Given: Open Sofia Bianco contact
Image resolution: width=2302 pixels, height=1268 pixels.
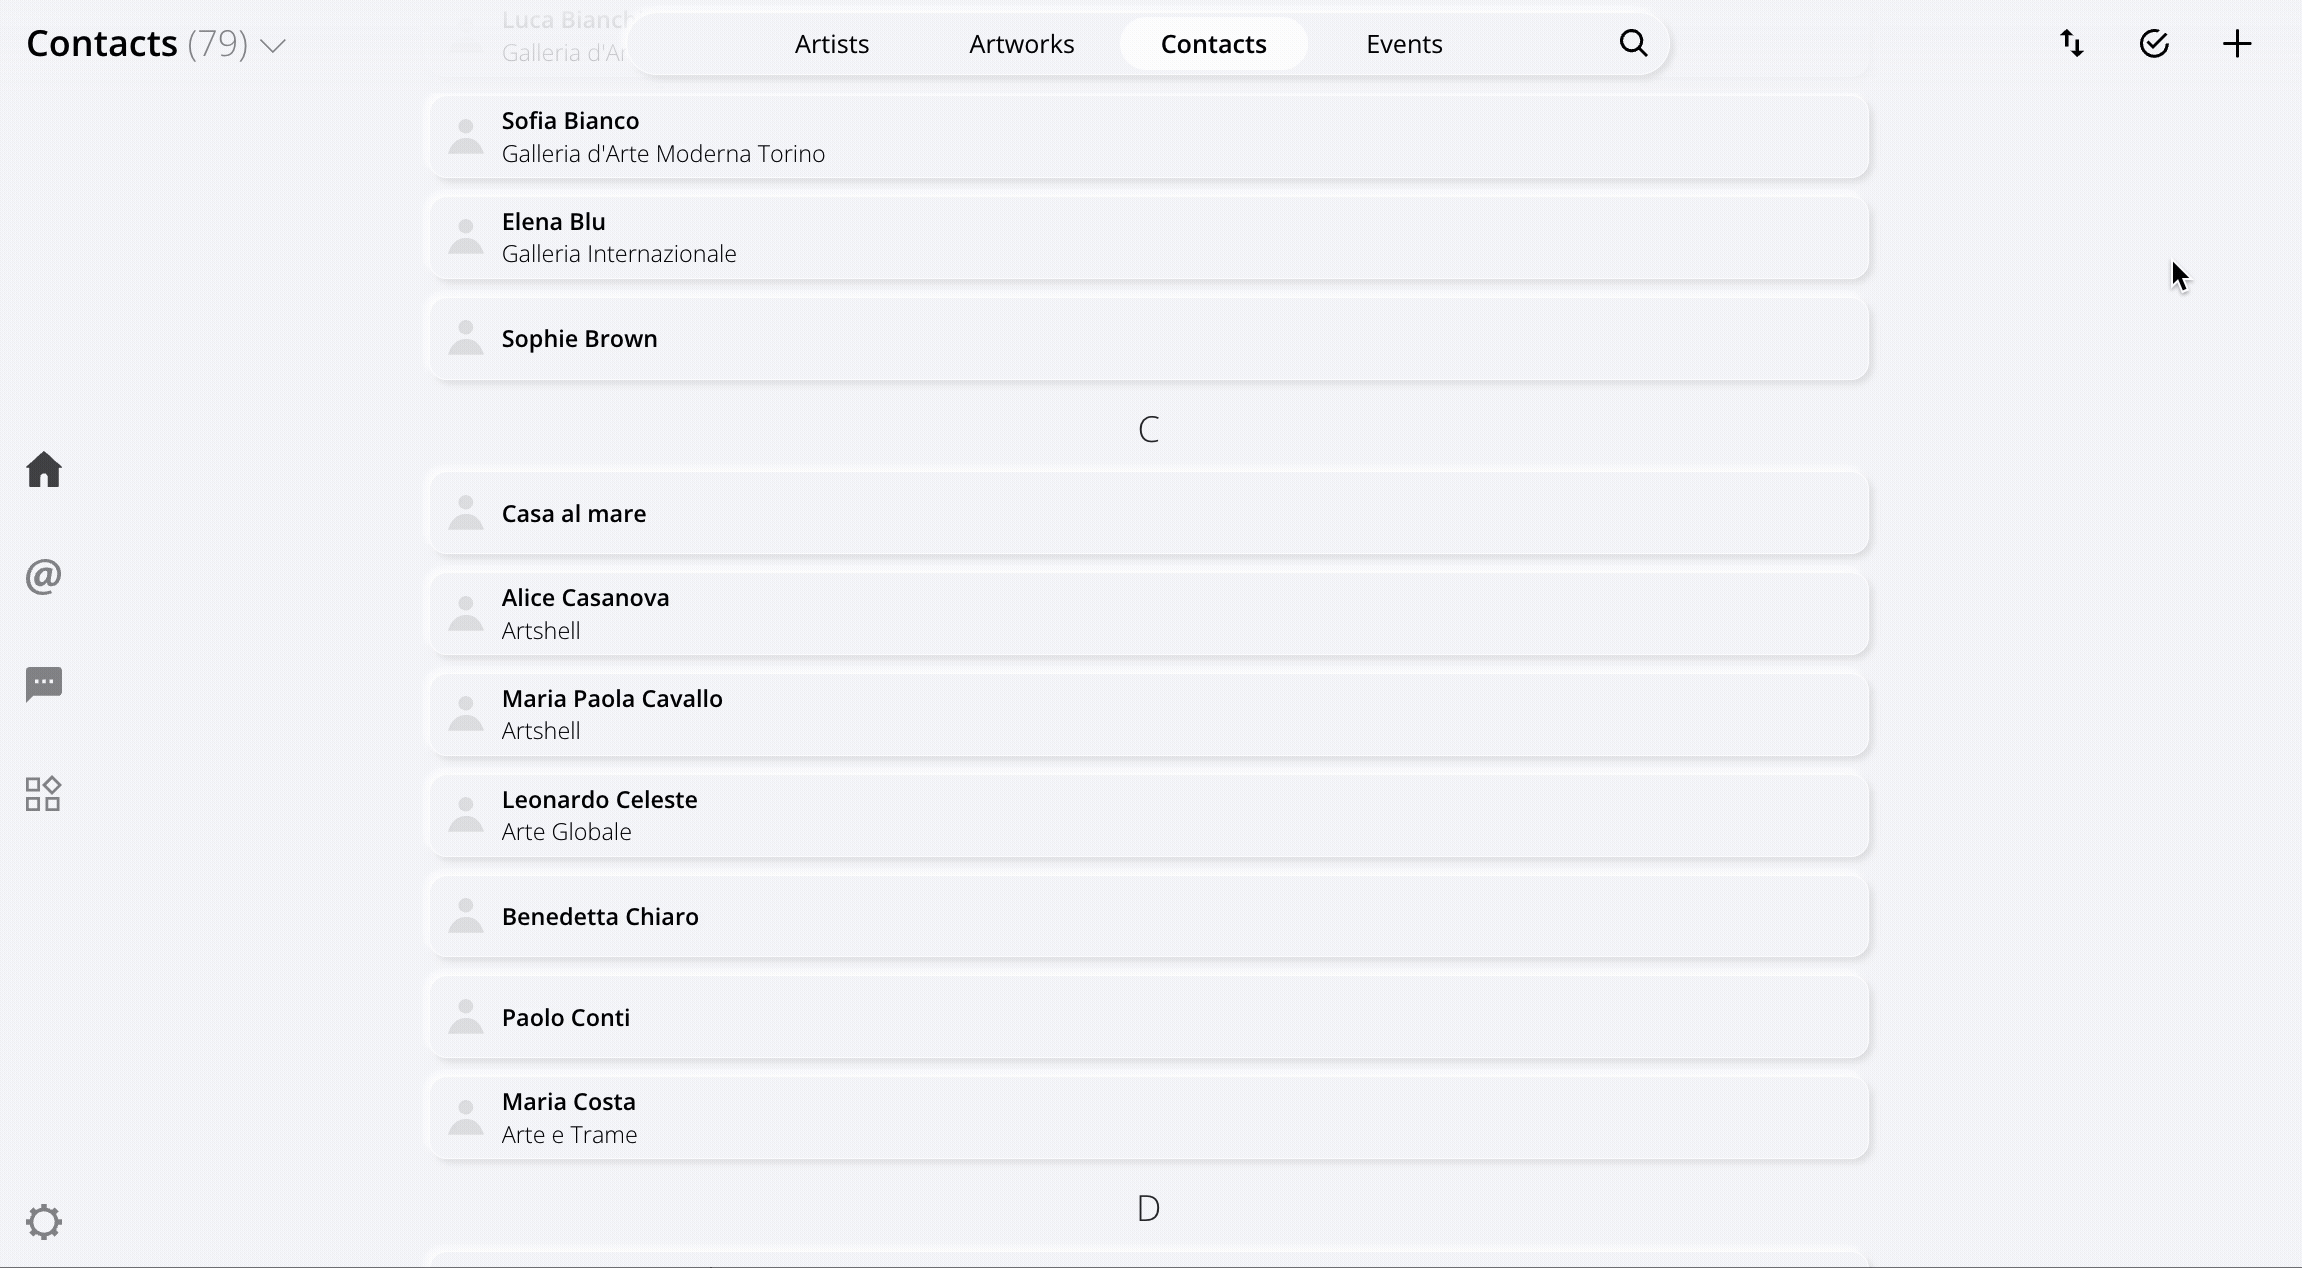Looking at the screenshot, I should coord(1149,137).
